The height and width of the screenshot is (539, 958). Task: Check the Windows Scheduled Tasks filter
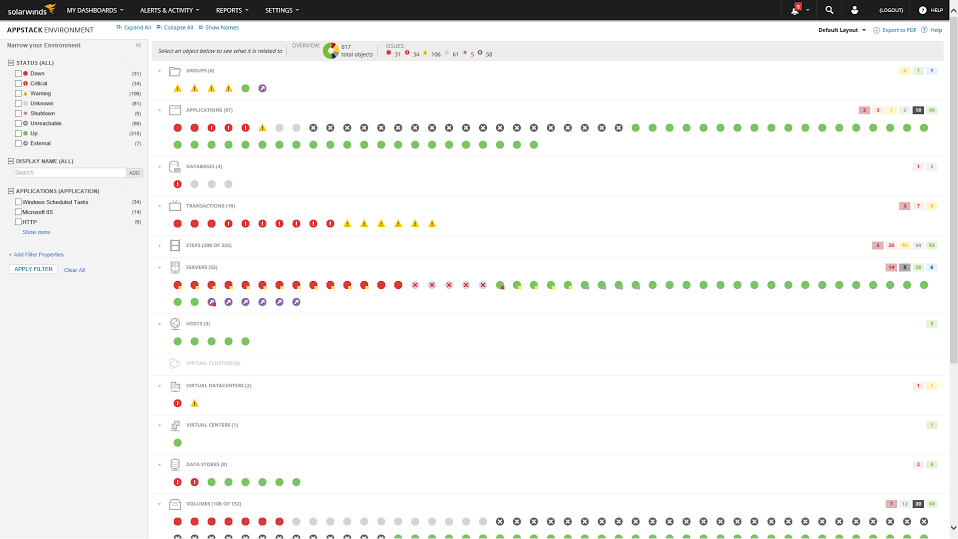18,202
